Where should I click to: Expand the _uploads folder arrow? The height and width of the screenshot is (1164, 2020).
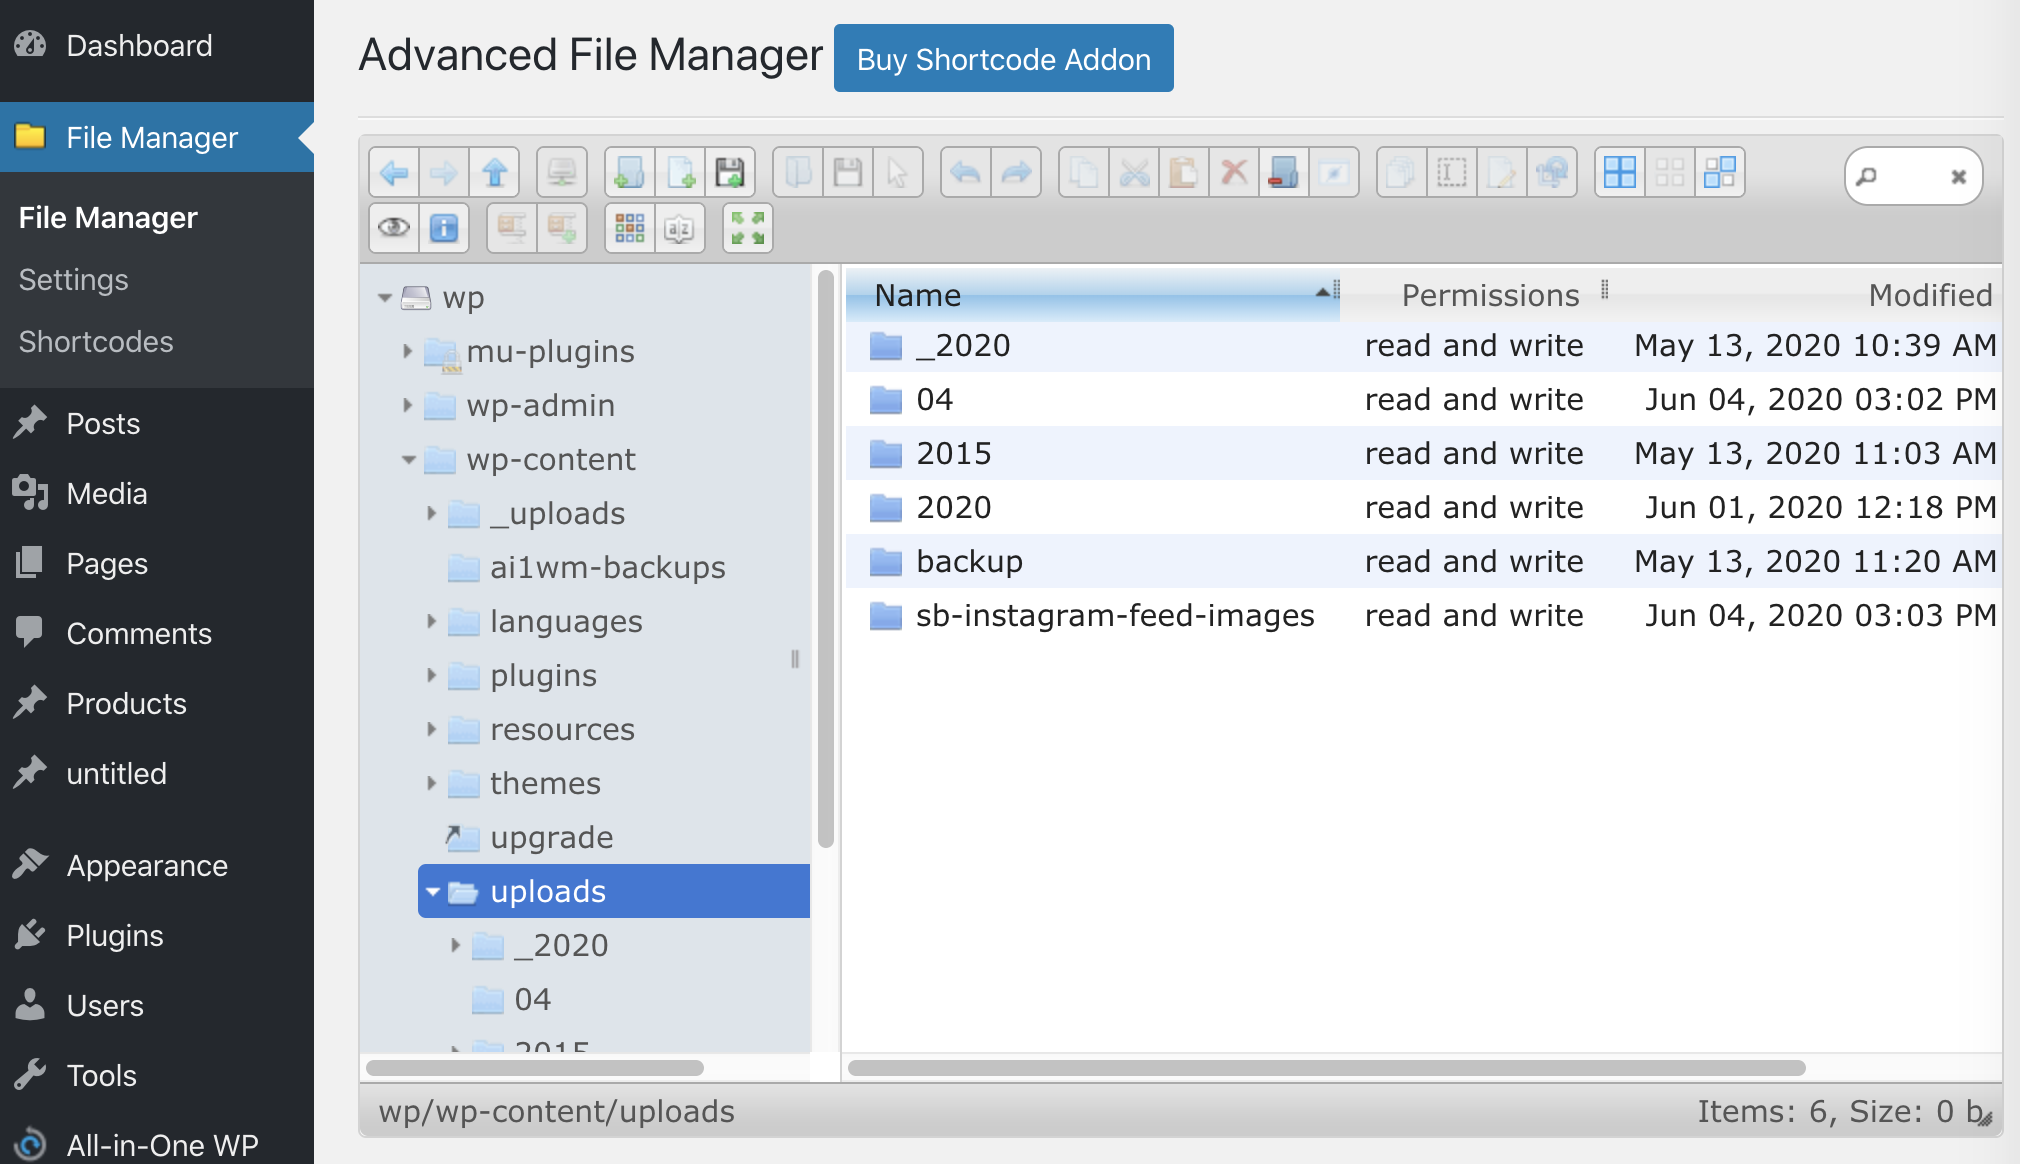click(431, 513)
